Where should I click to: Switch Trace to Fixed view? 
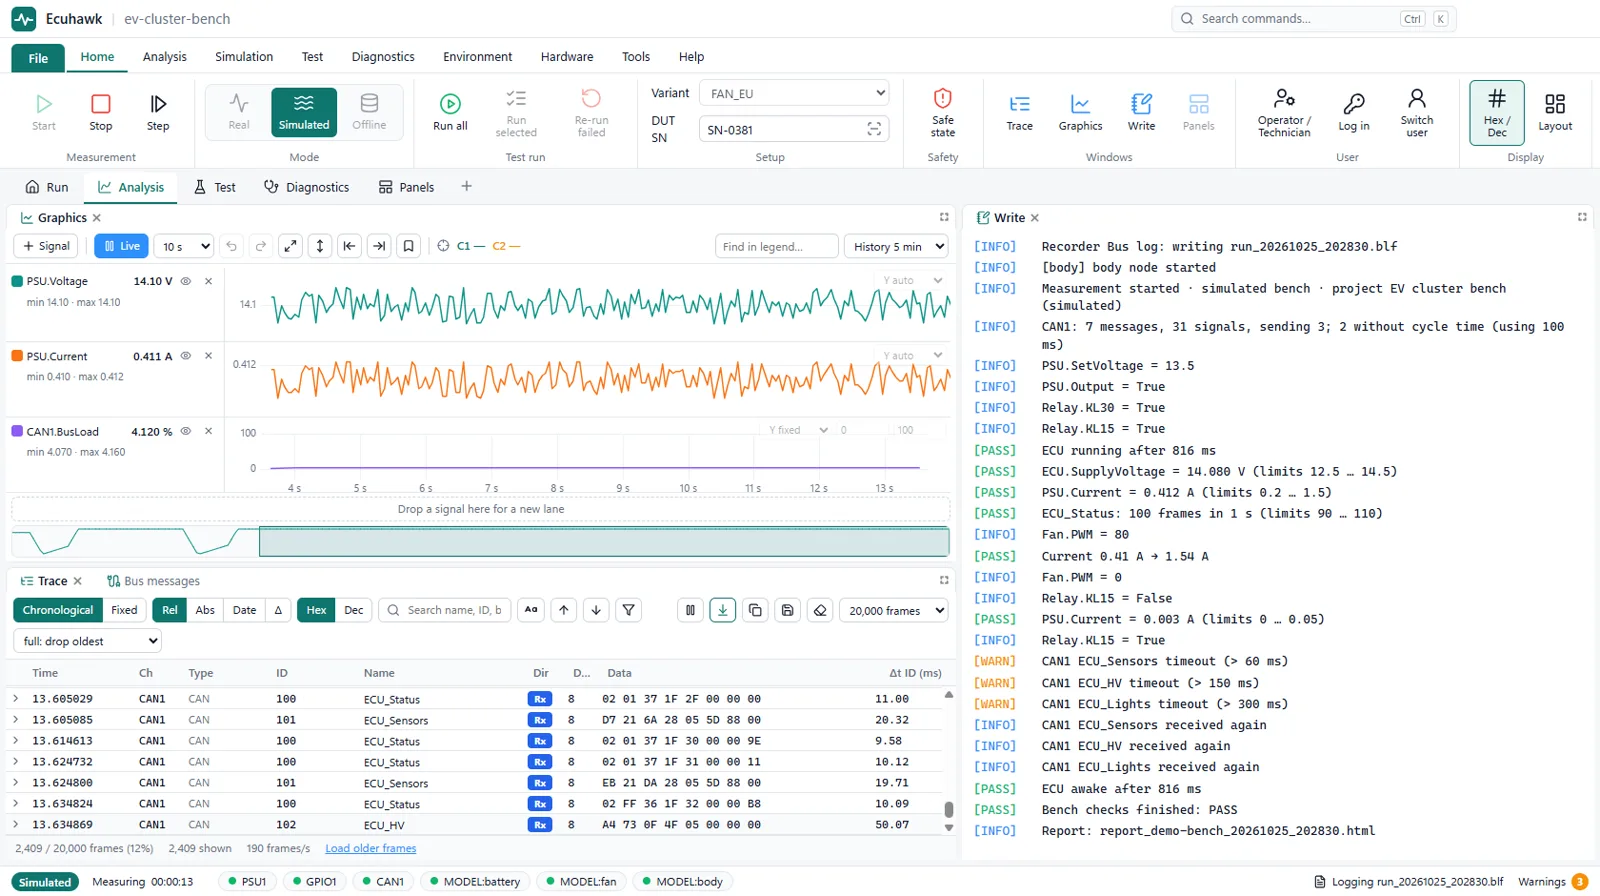124,610
